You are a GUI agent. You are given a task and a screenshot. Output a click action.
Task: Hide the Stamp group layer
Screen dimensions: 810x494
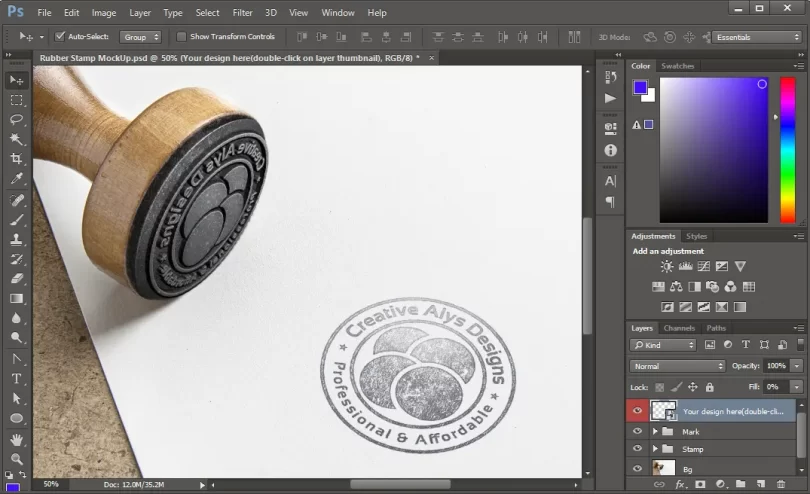coord(637,449)
